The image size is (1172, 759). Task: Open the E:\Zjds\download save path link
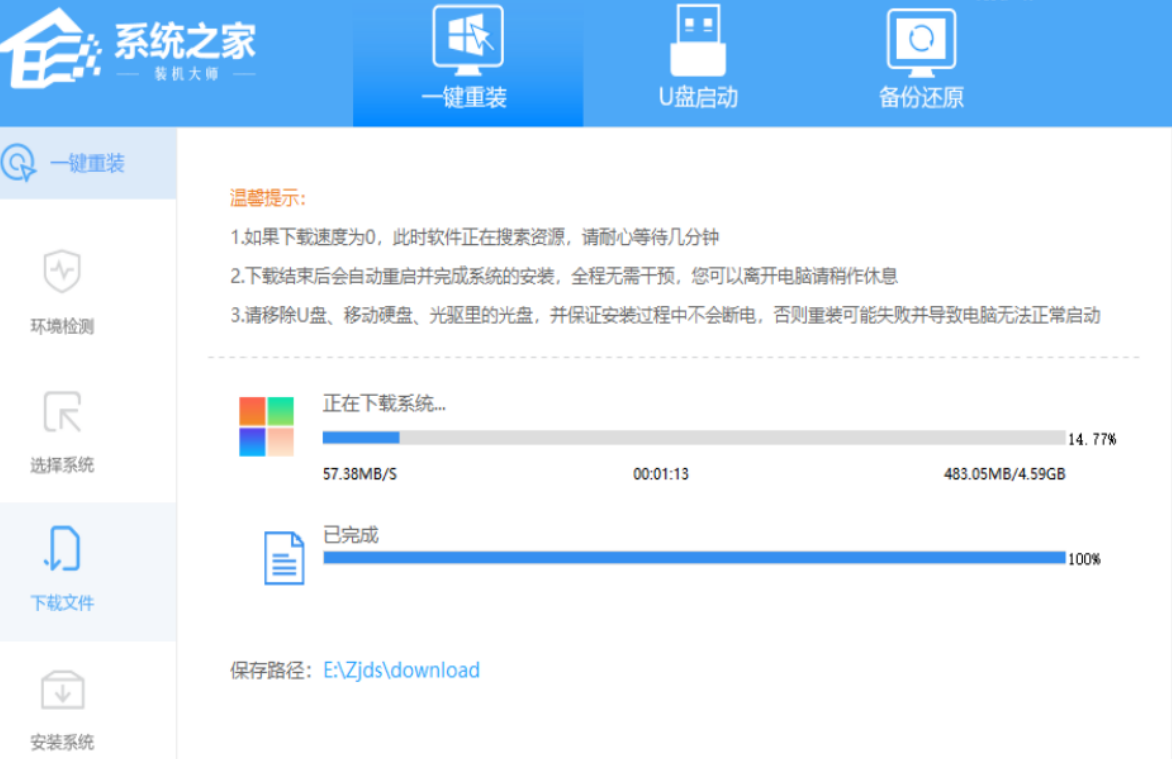[401, 670]
